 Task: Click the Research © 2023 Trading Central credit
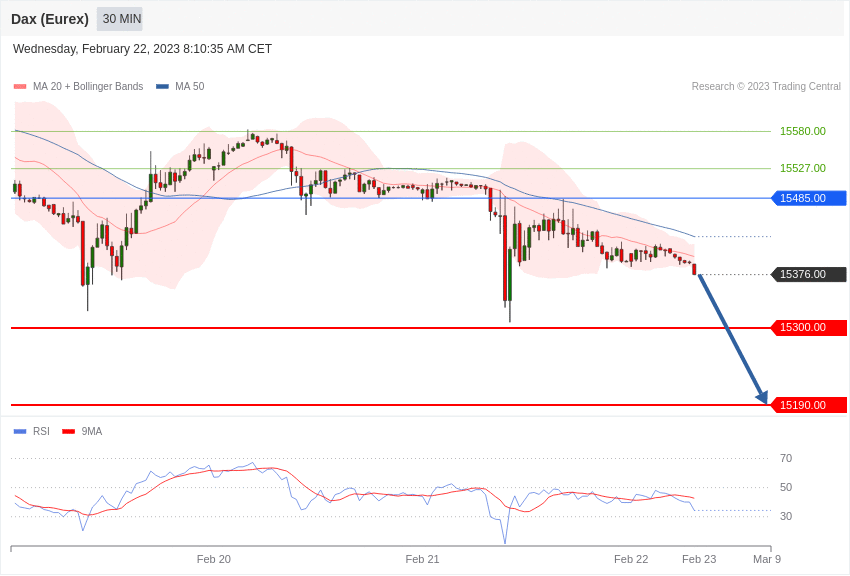pos(766,87)
